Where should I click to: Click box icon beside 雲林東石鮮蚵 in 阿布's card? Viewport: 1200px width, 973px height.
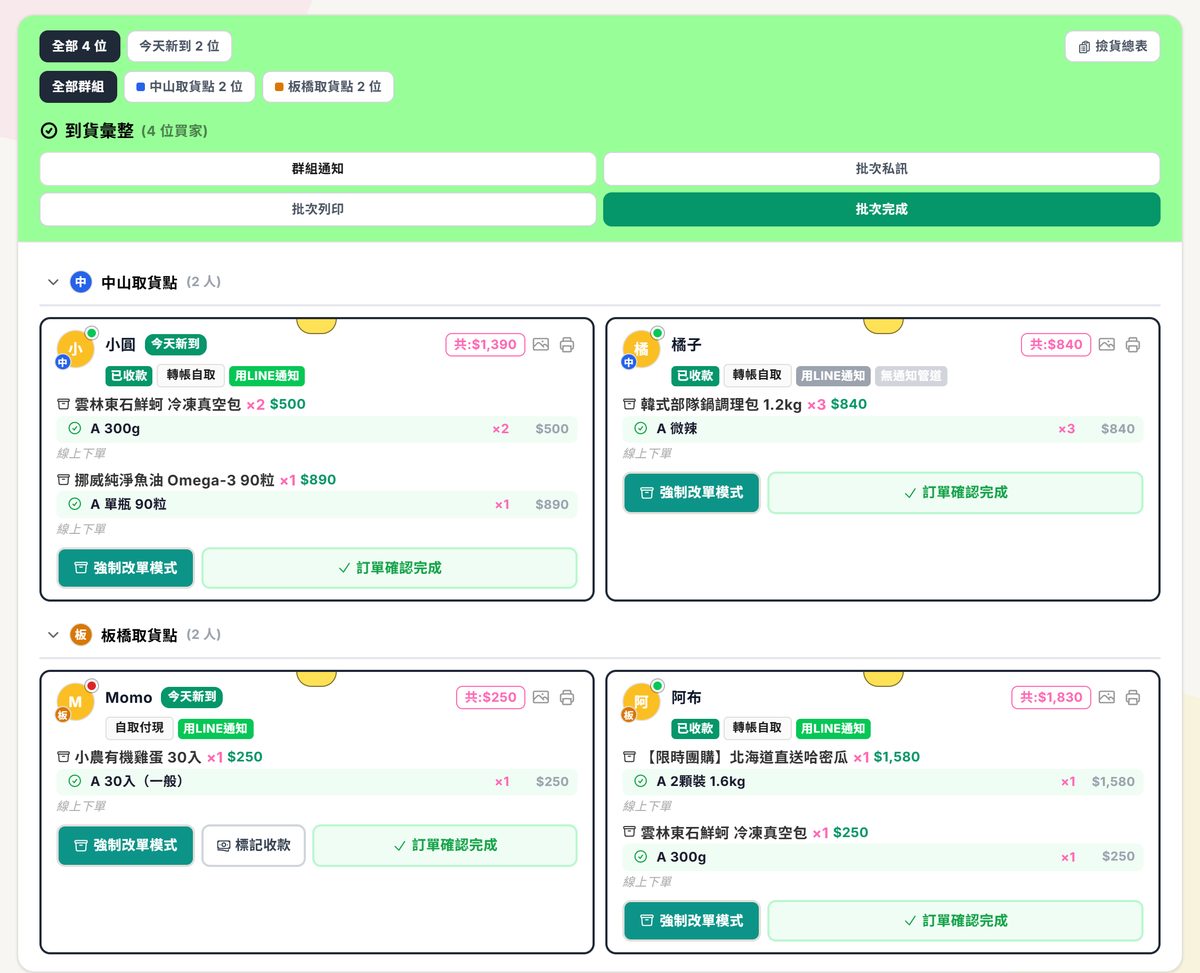click(629, 832)
